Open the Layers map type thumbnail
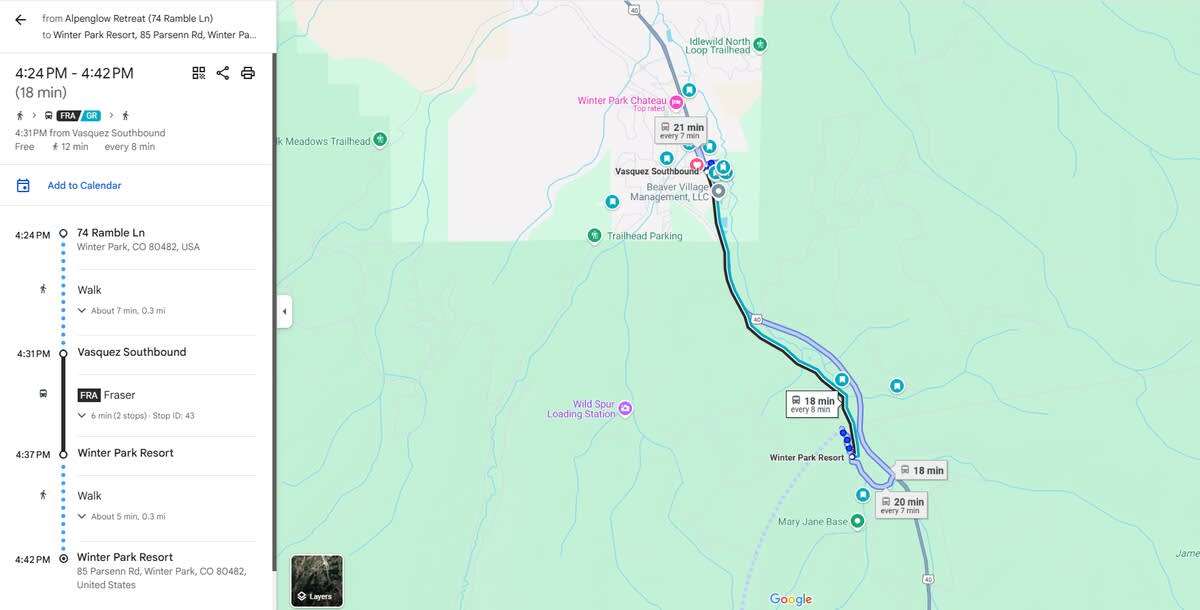The image size is (1200, 610). point(317,581)
